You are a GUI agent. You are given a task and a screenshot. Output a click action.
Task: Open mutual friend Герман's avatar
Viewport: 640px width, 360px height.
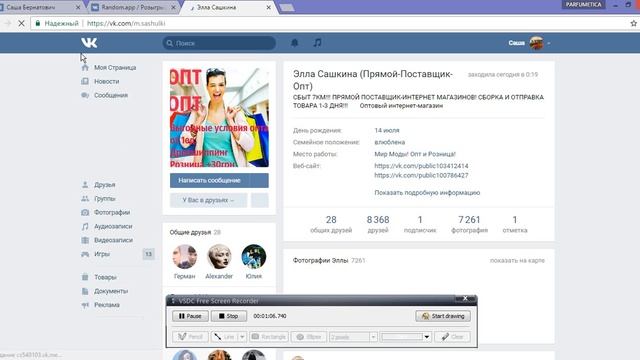184,257
